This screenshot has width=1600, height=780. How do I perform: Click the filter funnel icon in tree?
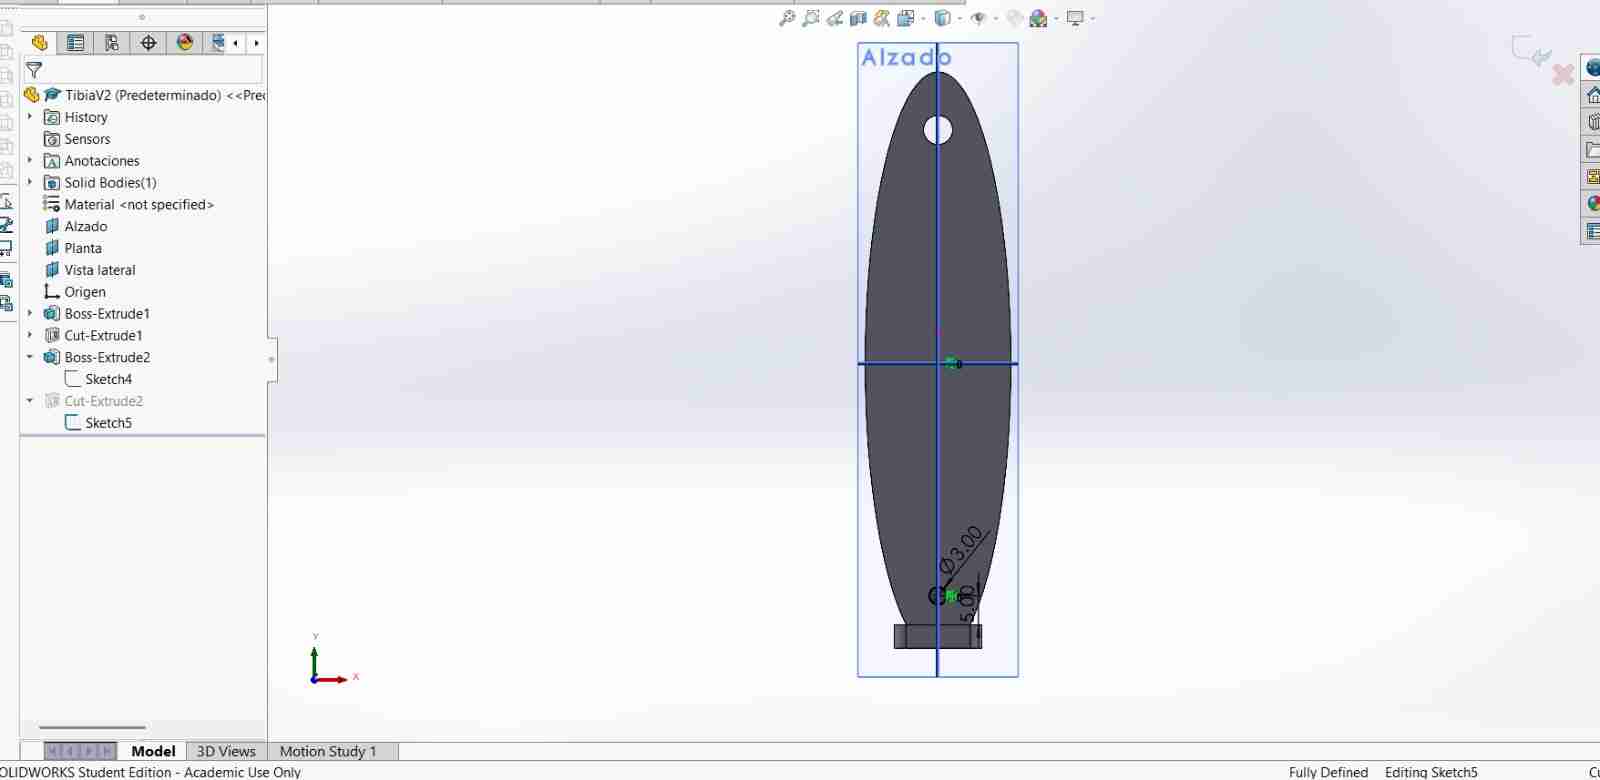pyautogui.click(x=34, y=70)
